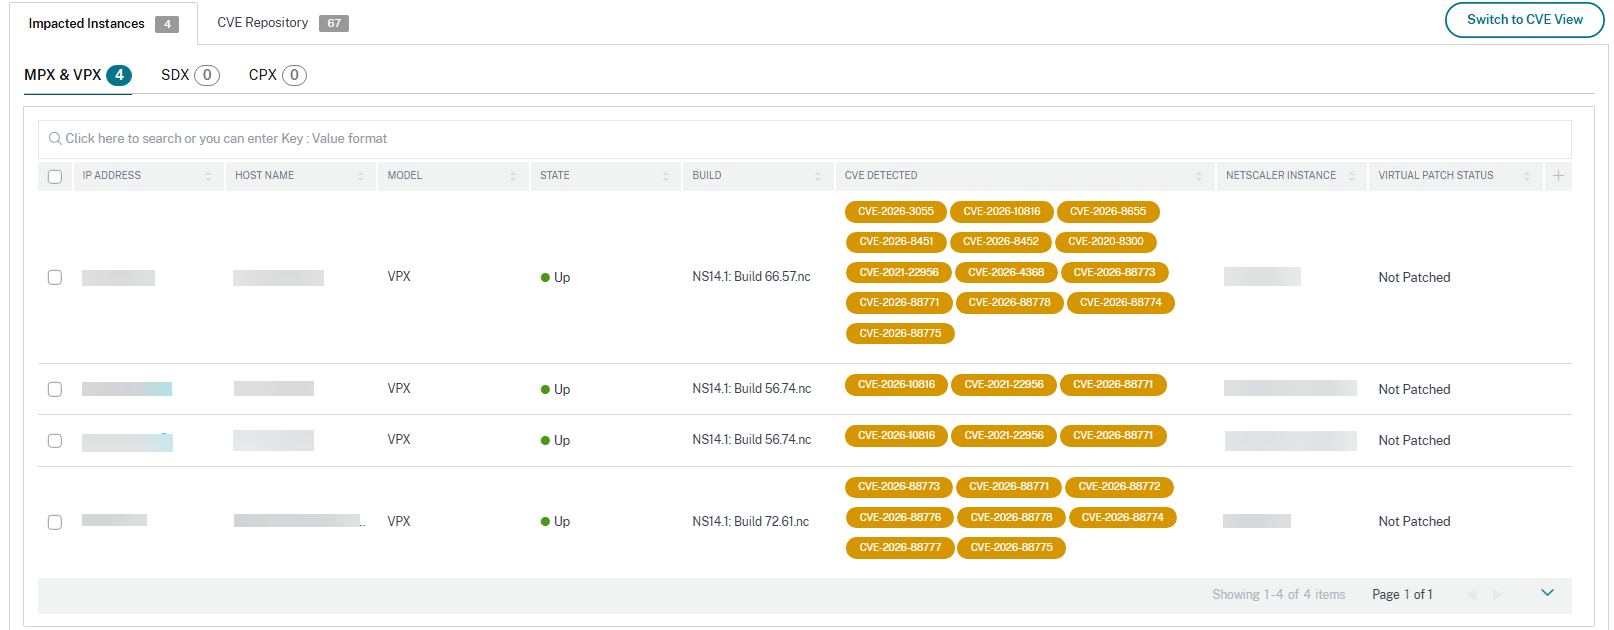Sort by the IP ADDRESS column arrows

click(208, 176)
